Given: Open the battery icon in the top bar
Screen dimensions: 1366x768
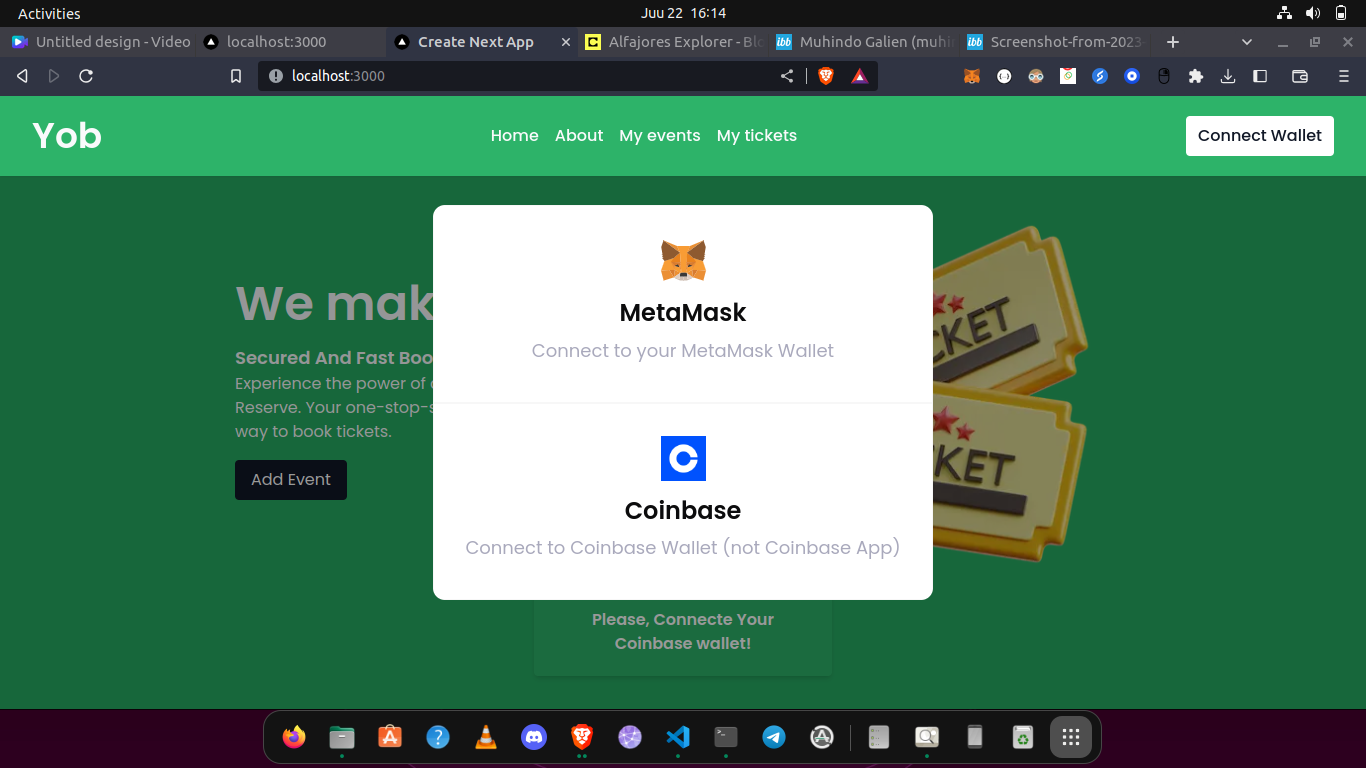Looking at the screenshot, I should click(1341, 13).
